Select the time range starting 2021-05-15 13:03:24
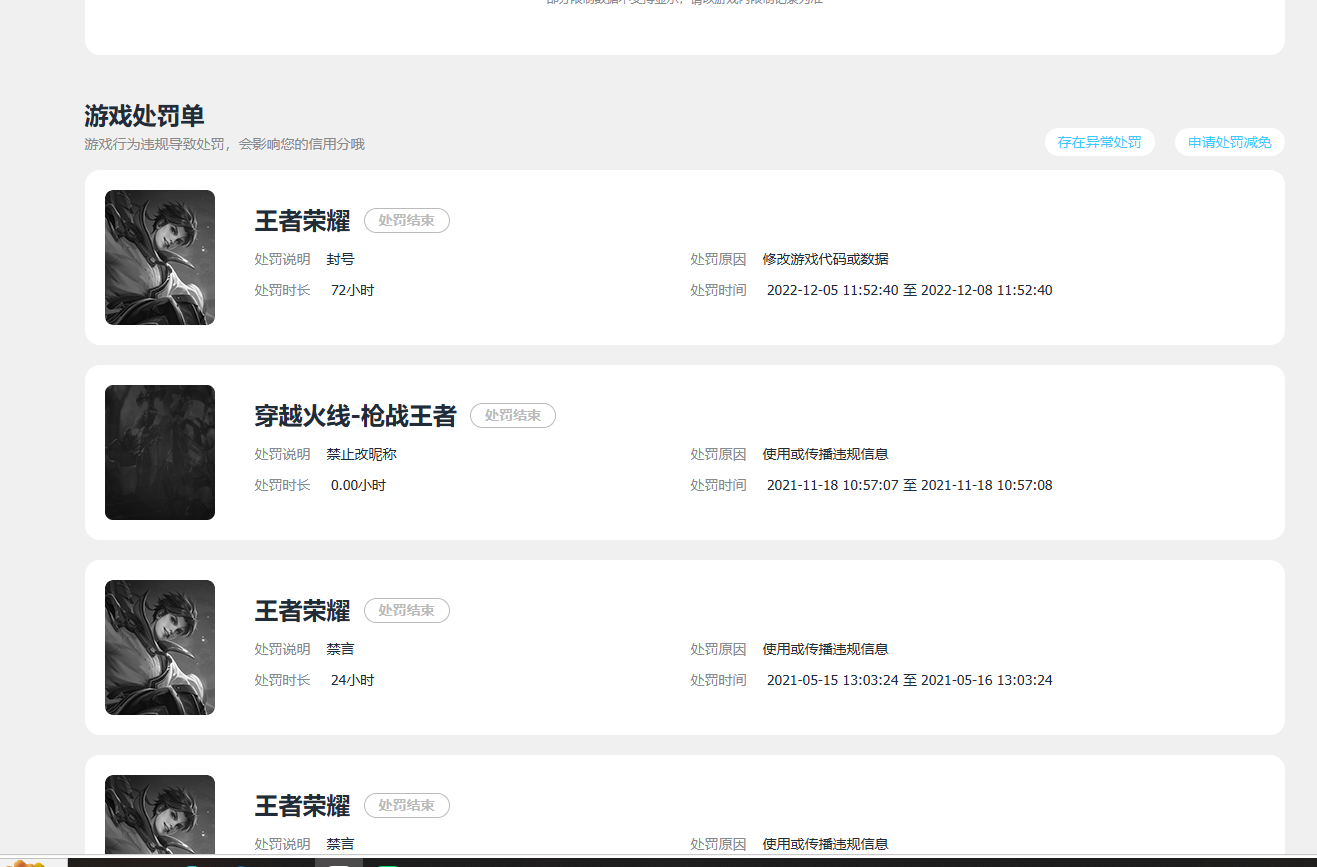This screenshot has height=867, width=1317. click(909, 680)
